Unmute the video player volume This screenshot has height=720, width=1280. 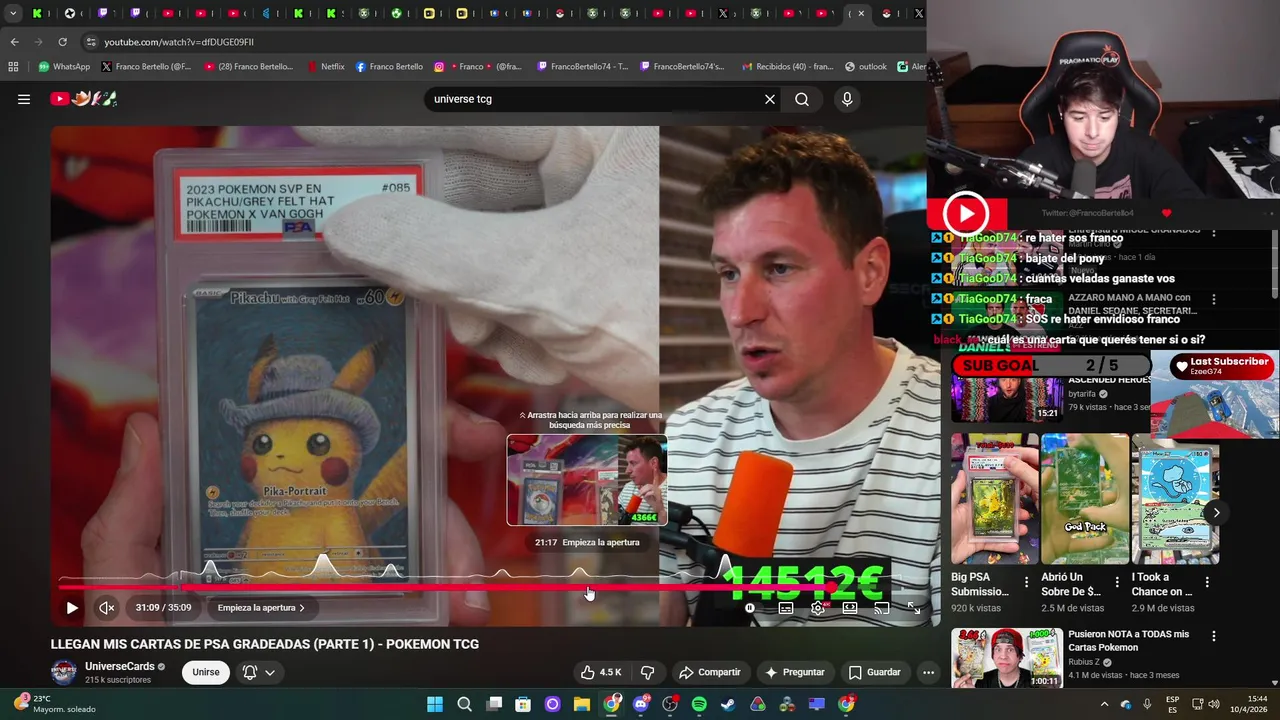[106, 607]
